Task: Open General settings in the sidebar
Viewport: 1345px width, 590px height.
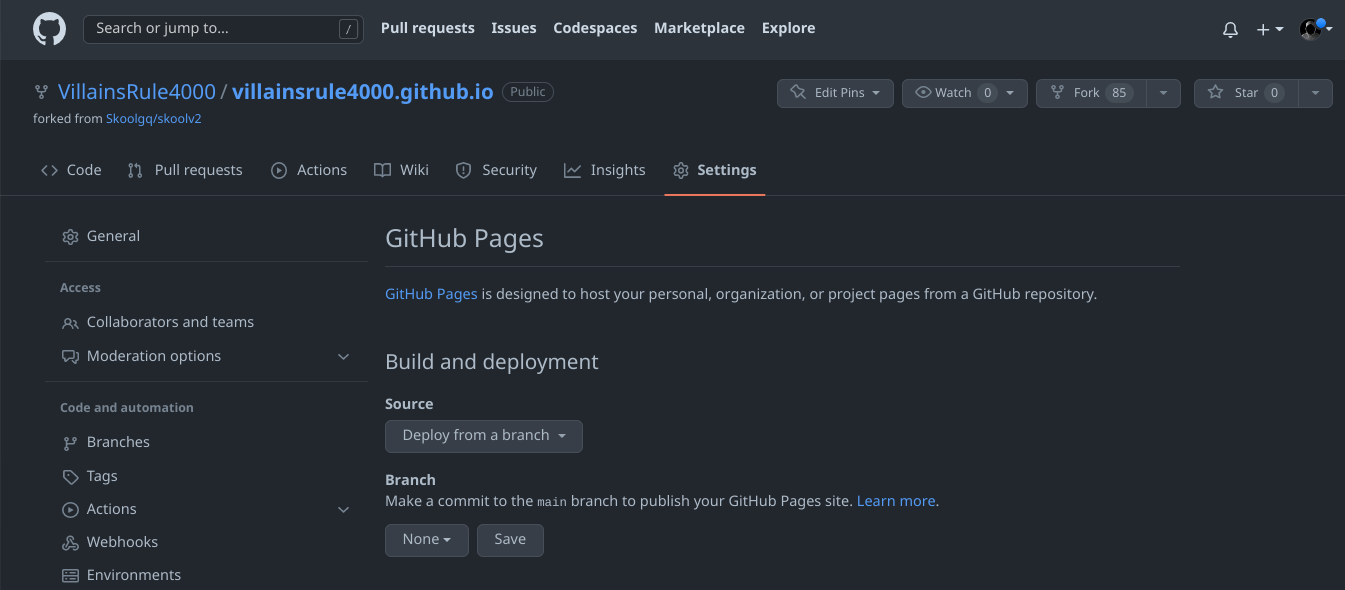Action: (206, 236)
